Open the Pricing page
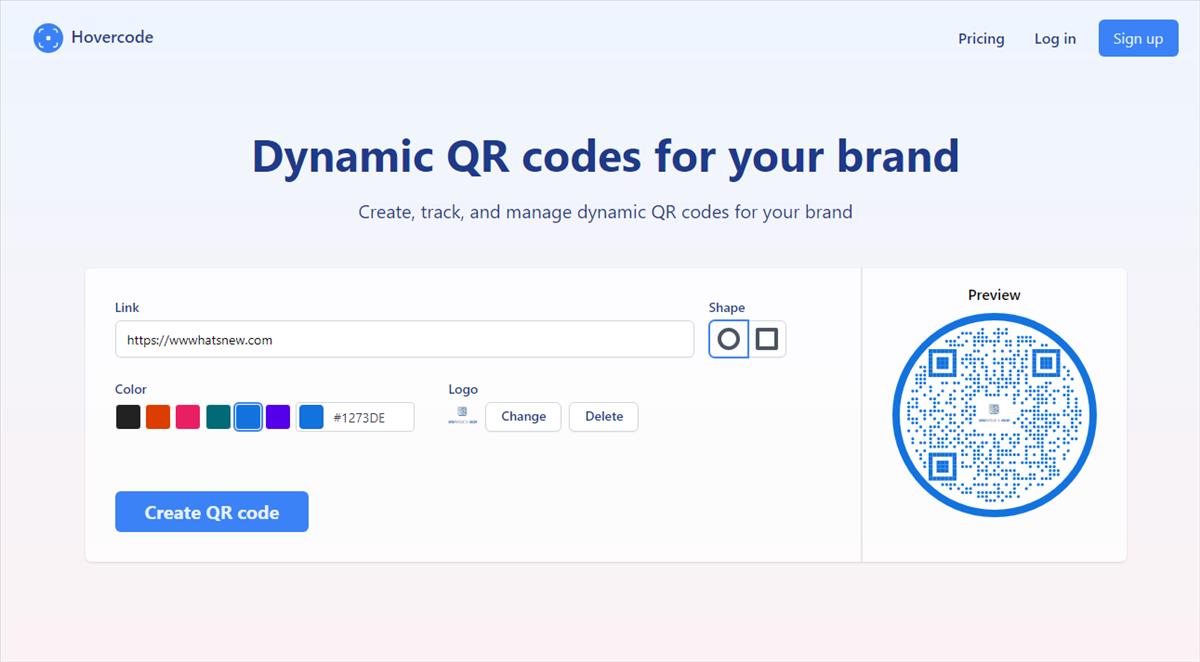Screen dimensions: 1200x662 coord(981,38)
